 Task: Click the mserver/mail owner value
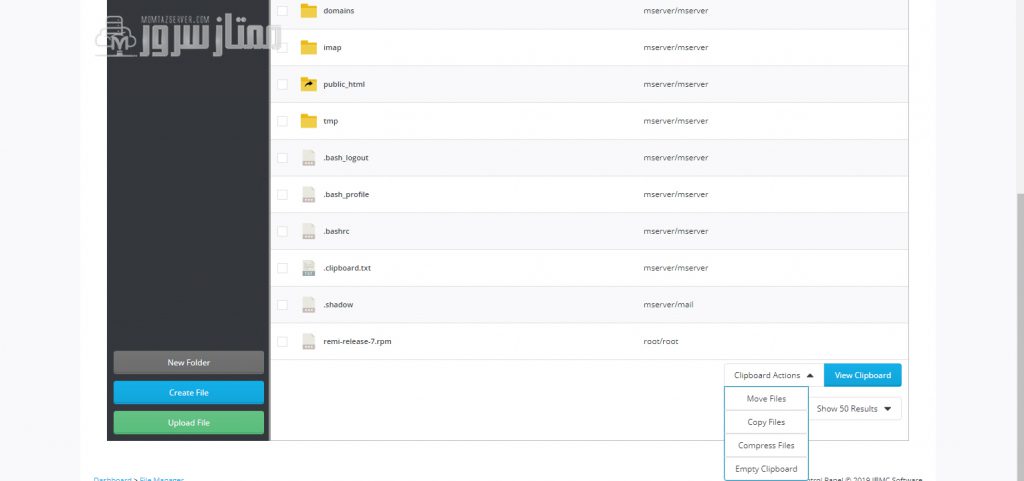tap(668, 305)
